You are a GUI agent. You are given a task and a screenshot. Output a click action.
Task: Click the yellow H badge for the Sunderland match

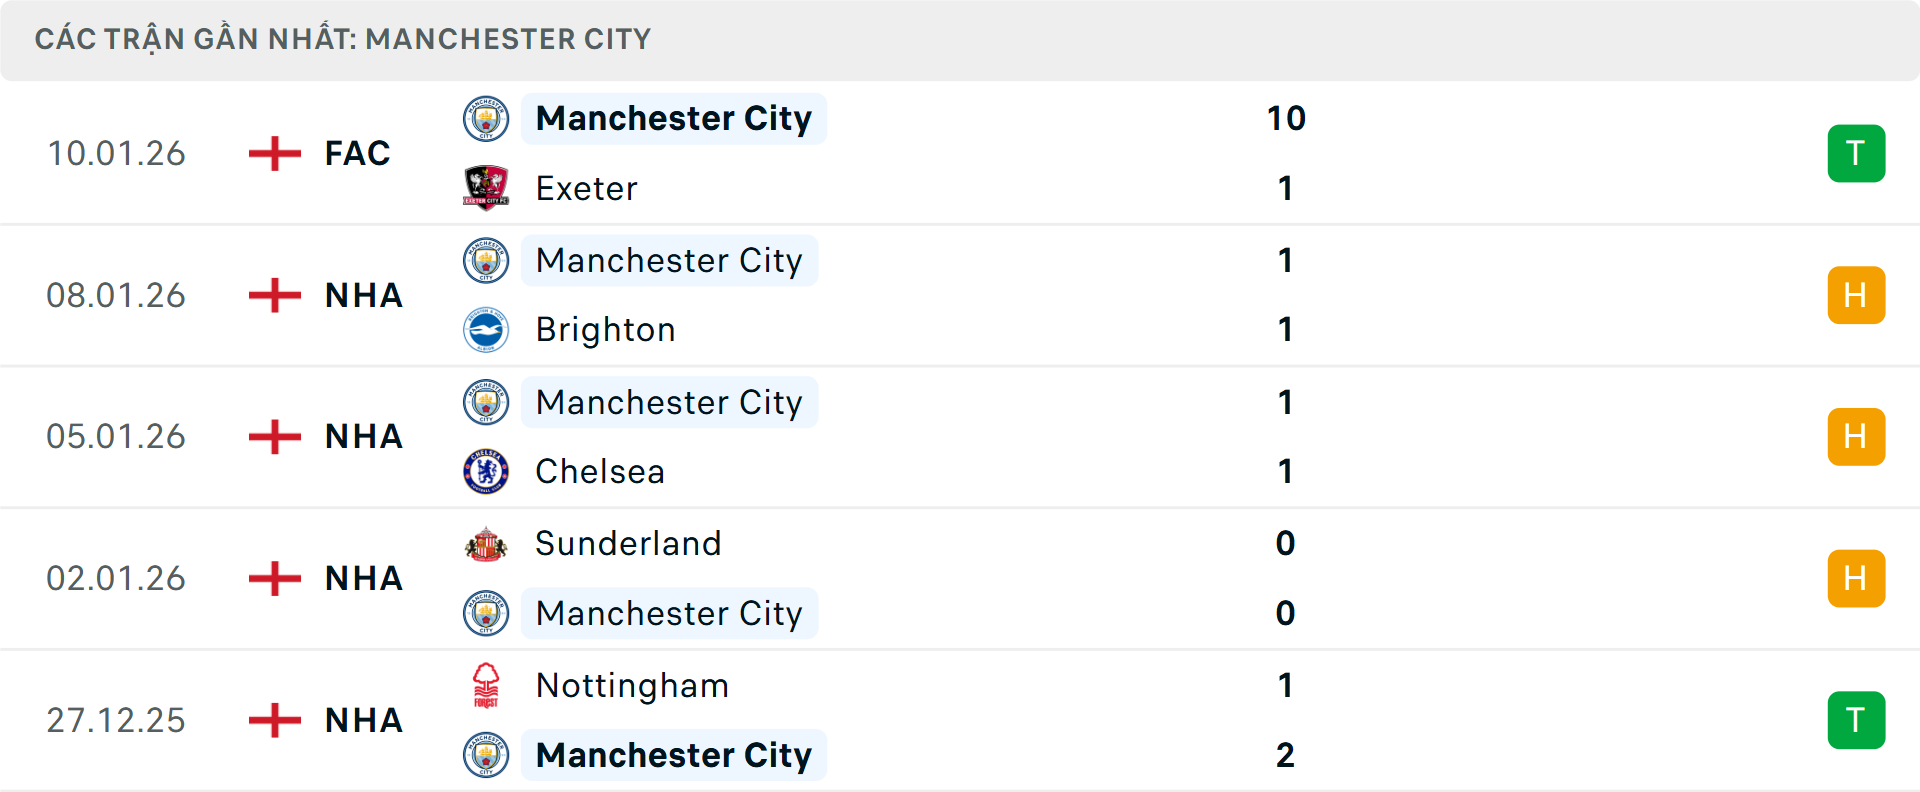click(x=1856, y=578)
